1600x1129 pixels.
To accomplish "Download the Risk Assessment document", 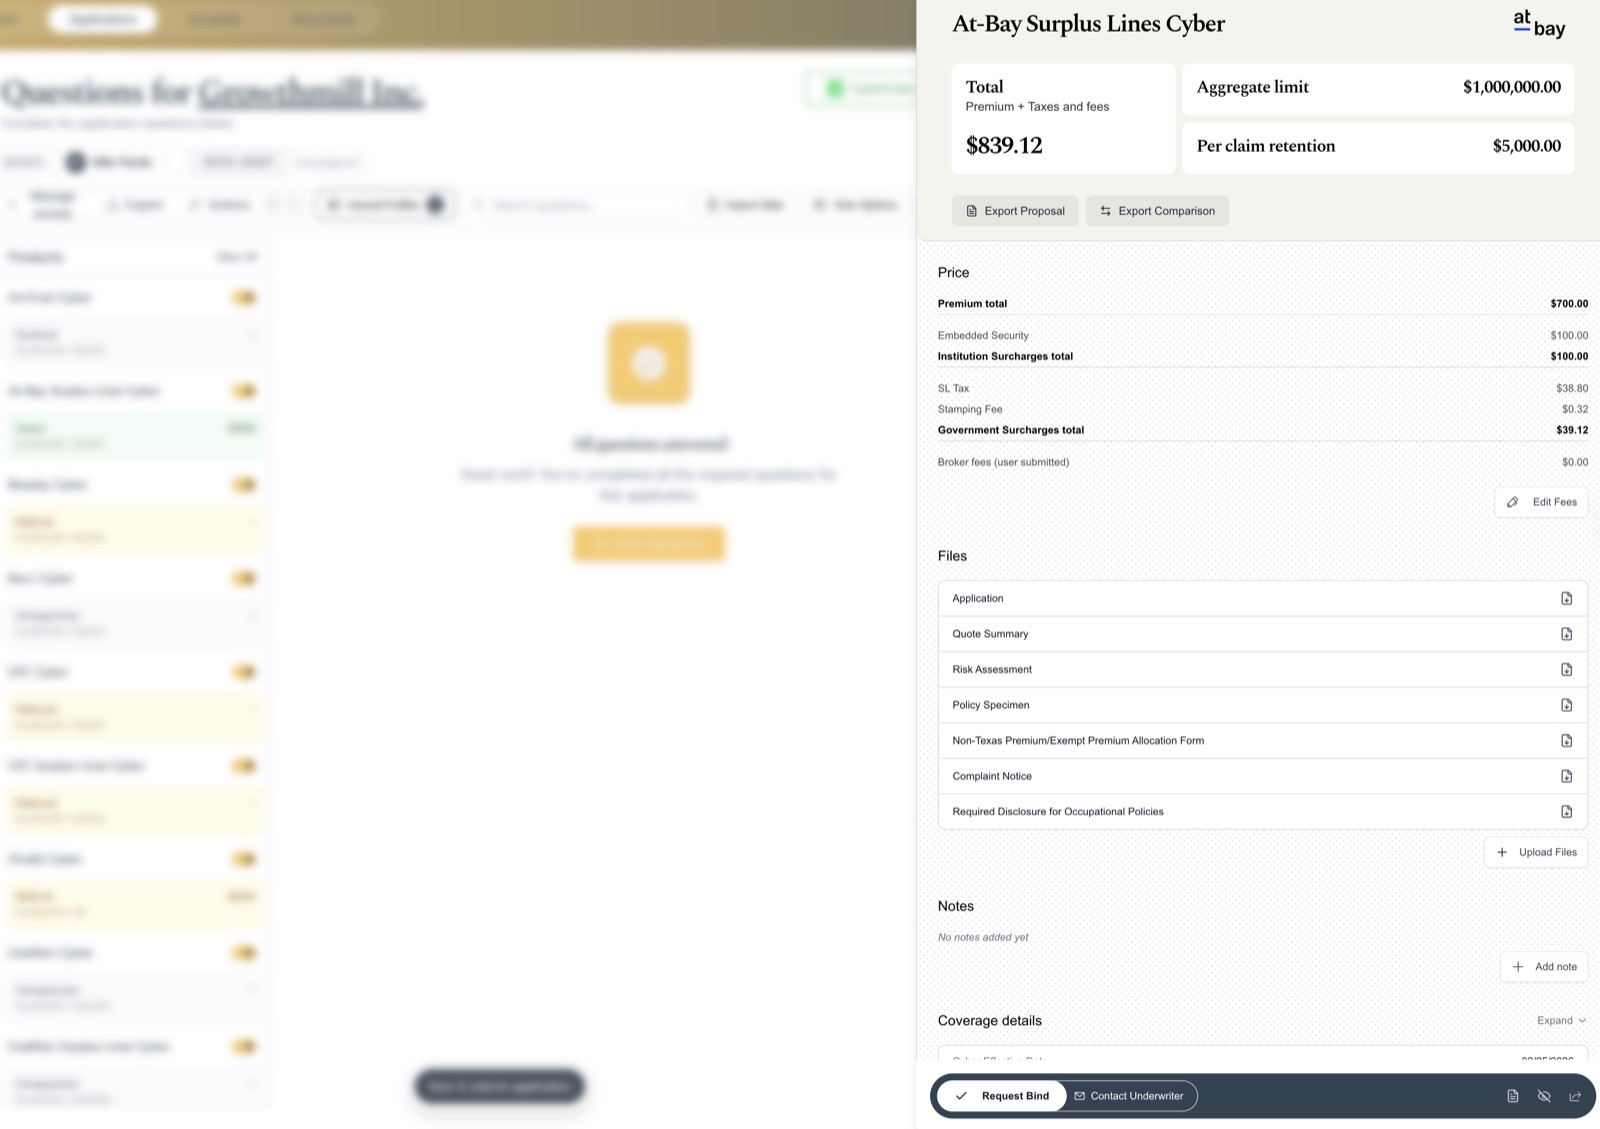I will pyautogui.click(x=1566, y=669).
